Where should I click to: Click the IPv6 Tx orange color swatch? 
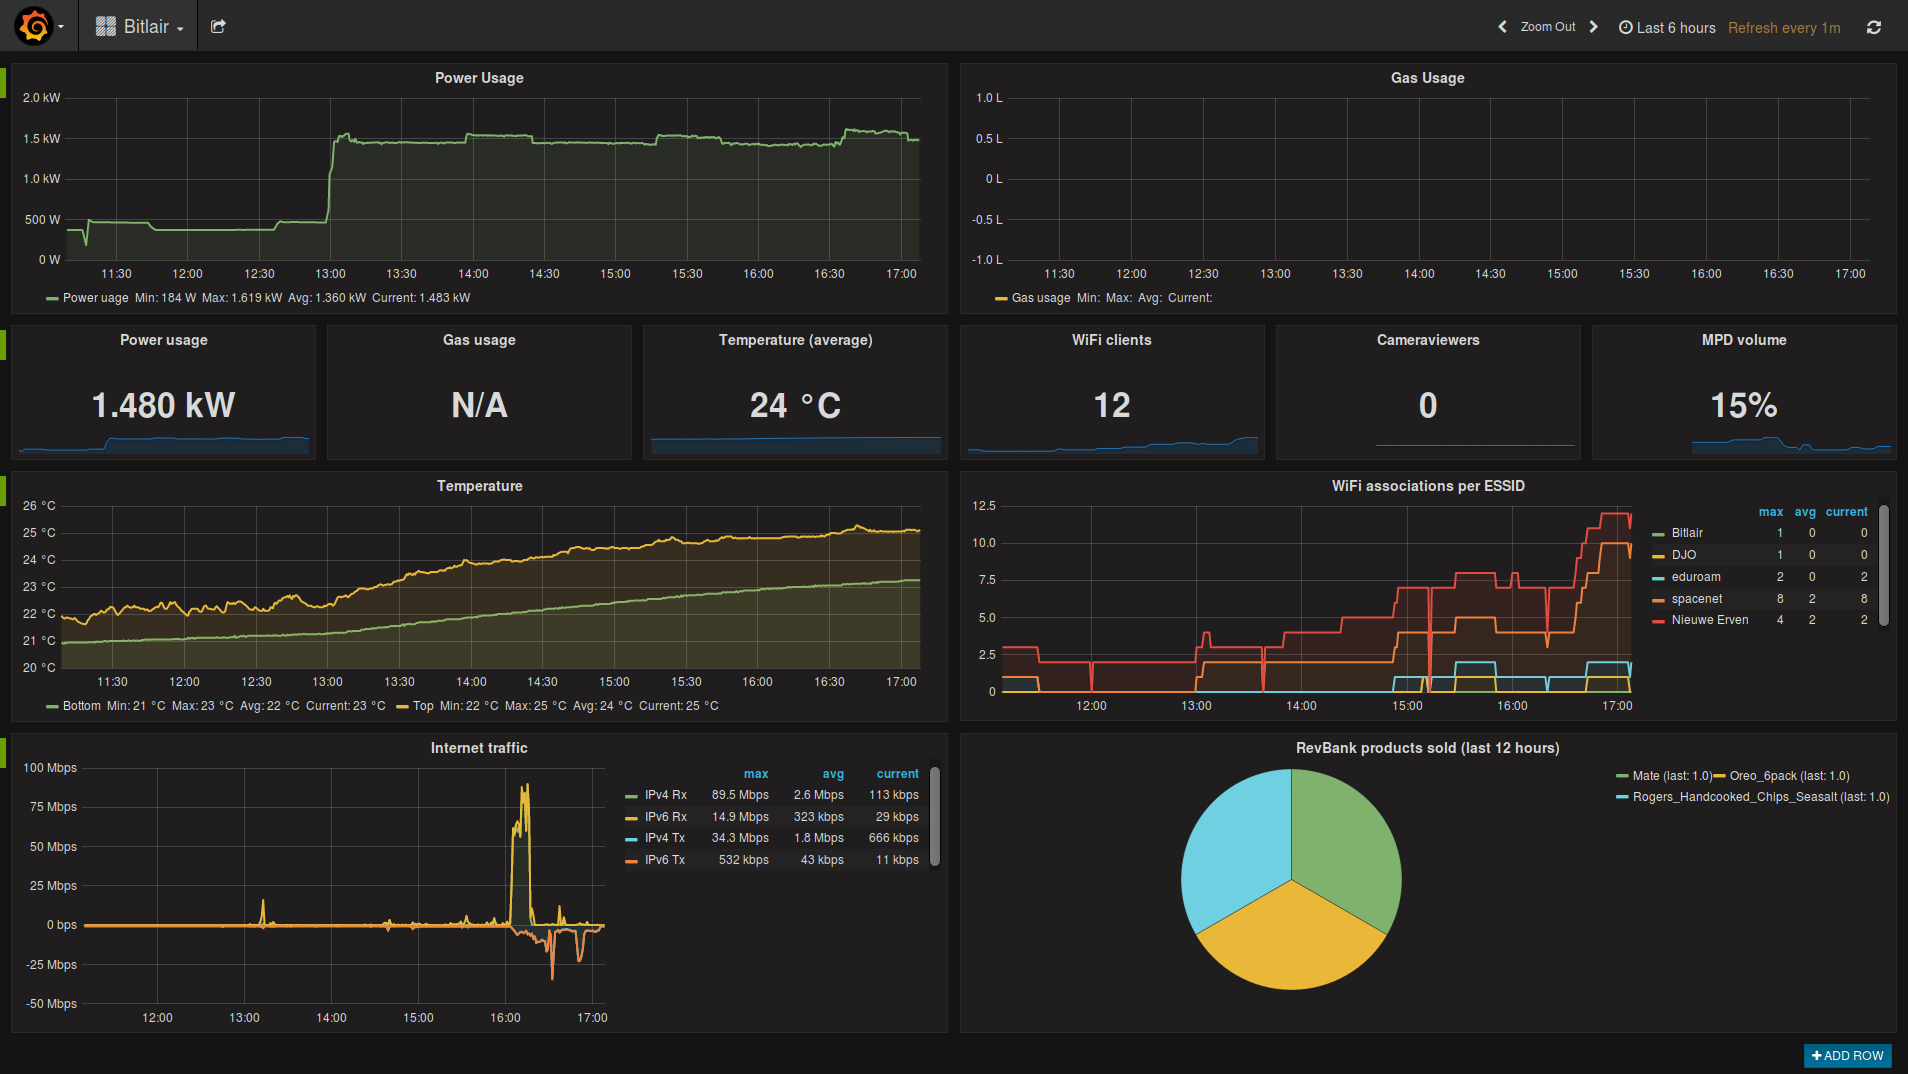pos(631,861)
